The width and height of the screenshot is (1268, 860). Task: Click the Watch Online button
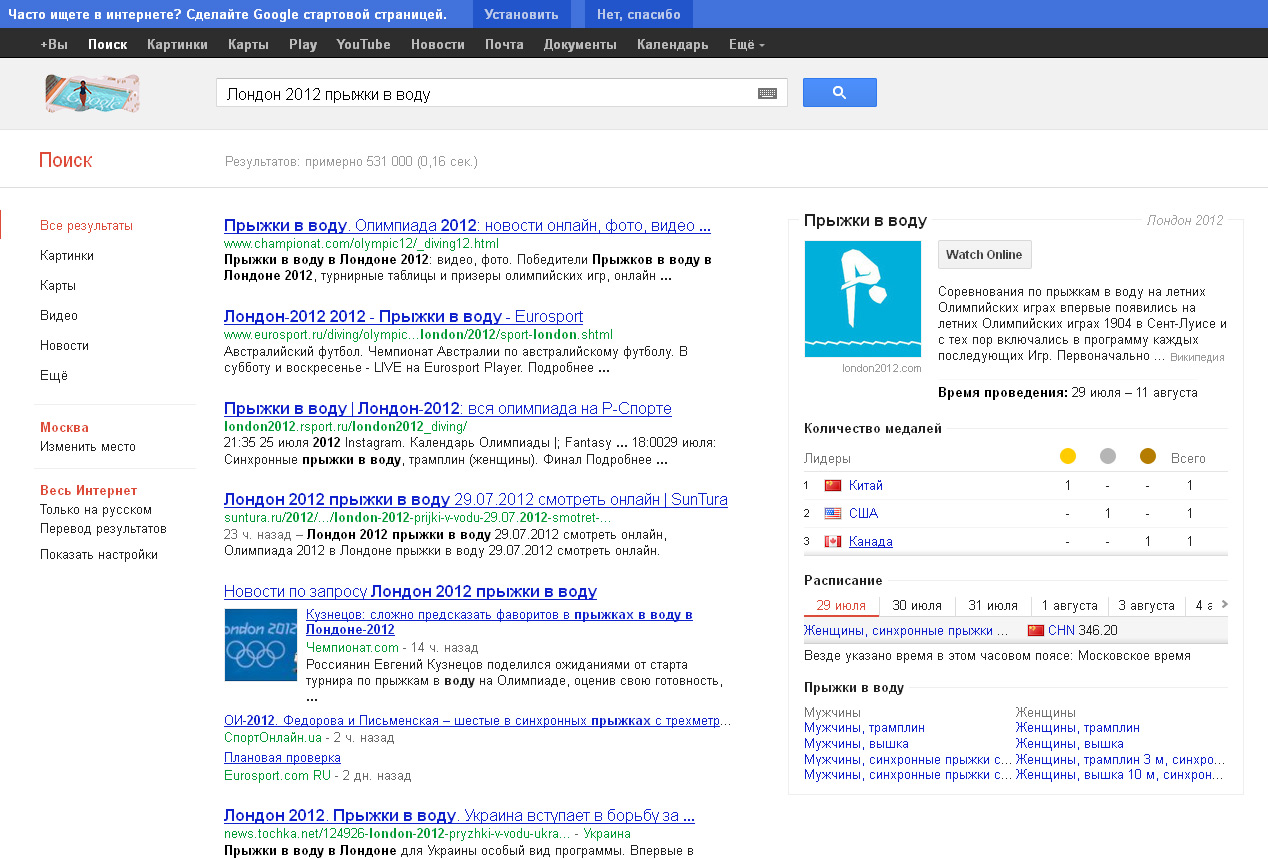984,254
